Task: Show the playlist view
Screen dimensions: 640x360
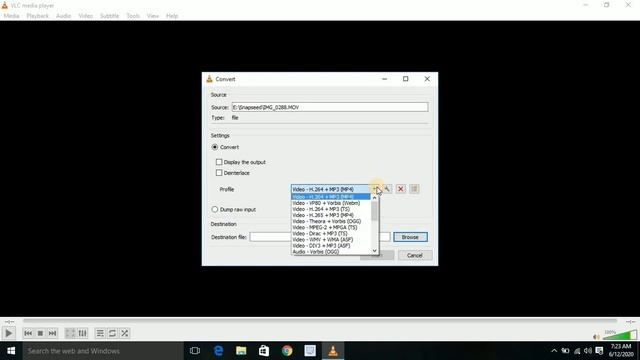Action: [x=100, y=333]
